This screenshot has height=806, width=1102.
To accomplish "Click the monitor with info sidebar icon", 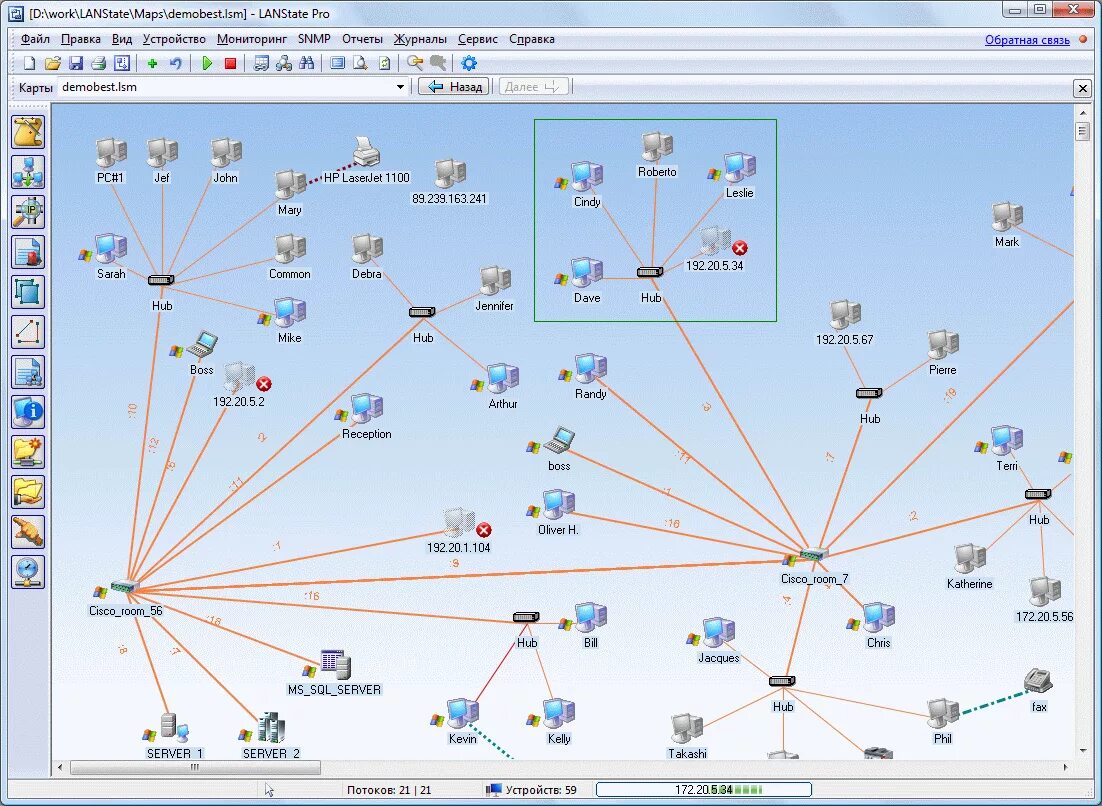I will 28,412.
